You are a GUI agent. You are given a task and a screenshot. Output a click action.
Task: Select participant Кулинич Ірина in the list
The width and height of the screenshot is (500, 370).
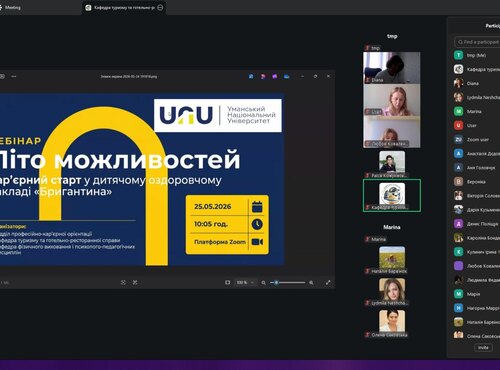click(x=477, y=252)
